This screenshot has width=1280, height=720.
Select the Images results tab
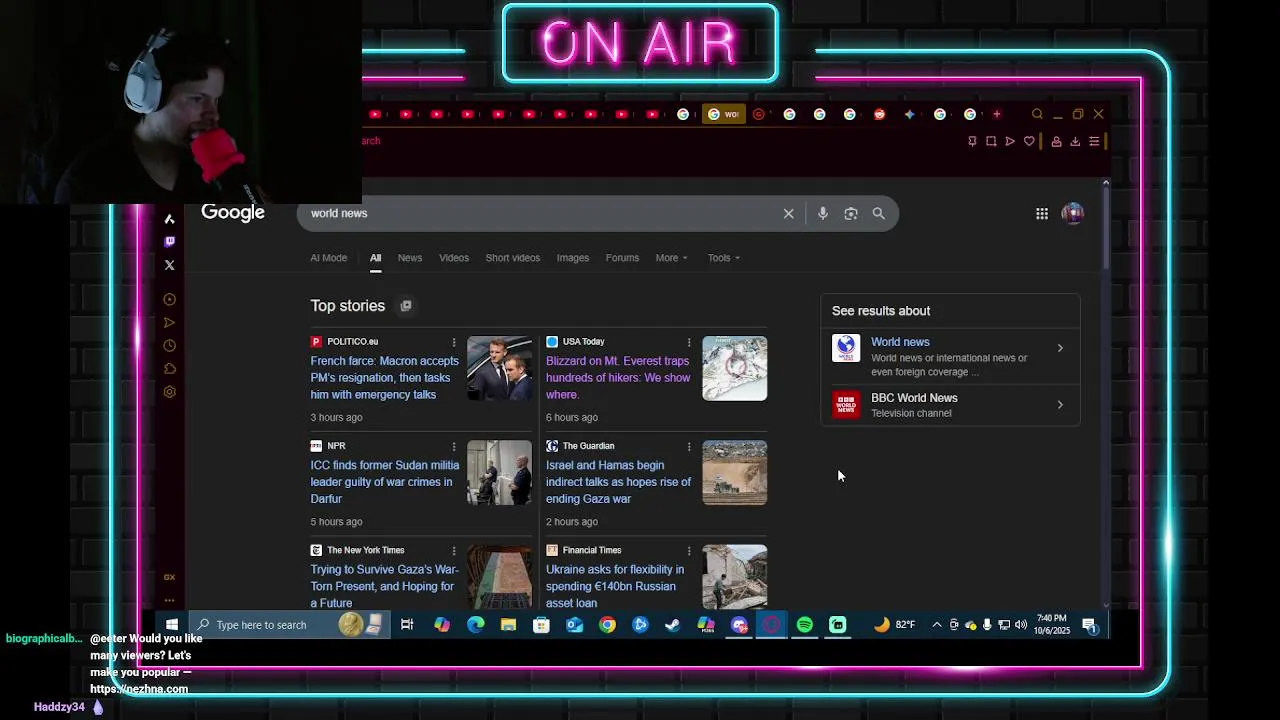click(573, 258)
